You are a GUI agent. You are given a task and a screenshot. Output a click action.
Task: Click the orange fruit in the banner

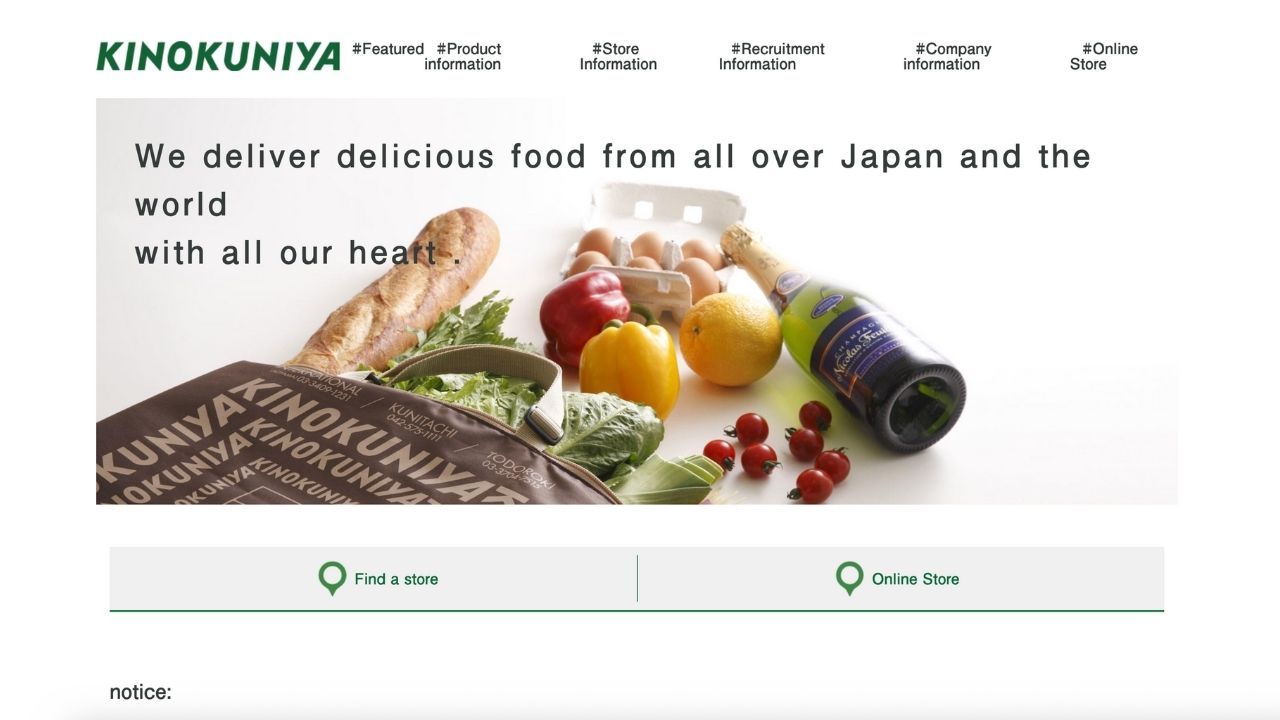point(730,340)
